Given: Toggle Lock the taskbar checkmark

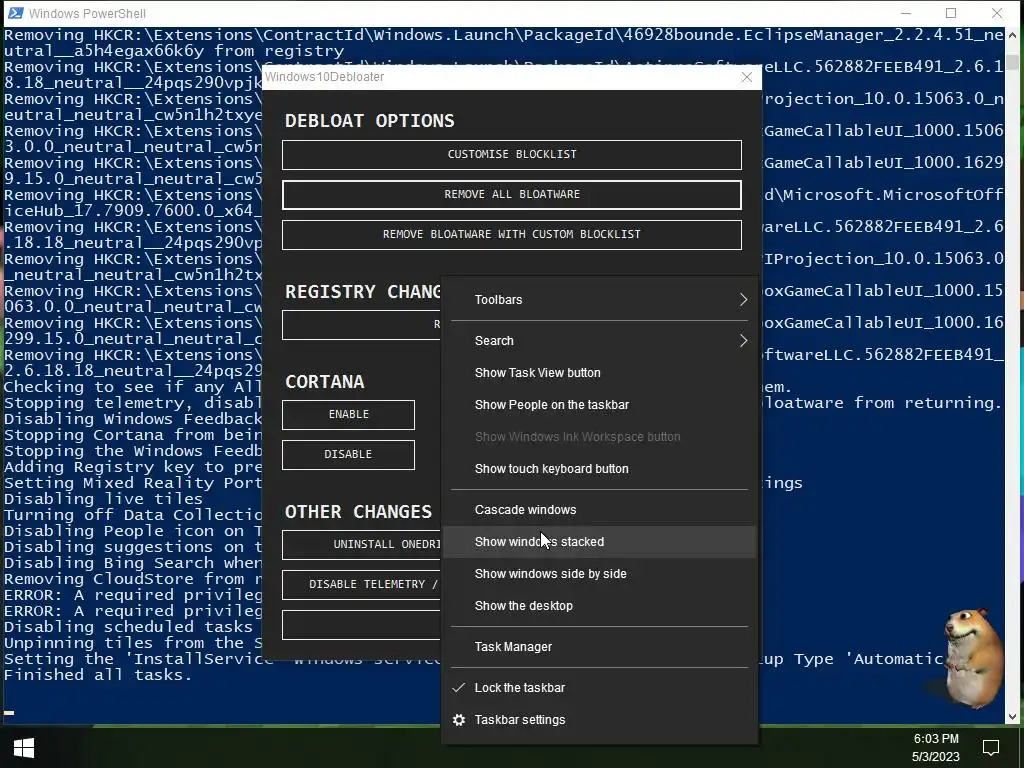Looking at the screenshot, I should (459, 688).
